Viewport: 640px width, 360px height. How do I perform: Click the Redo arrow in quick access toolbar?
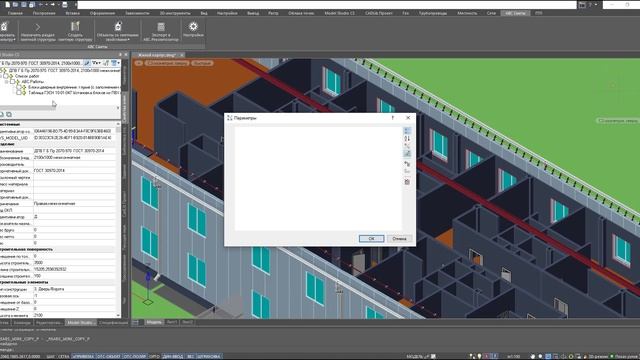tap(52, 4)
